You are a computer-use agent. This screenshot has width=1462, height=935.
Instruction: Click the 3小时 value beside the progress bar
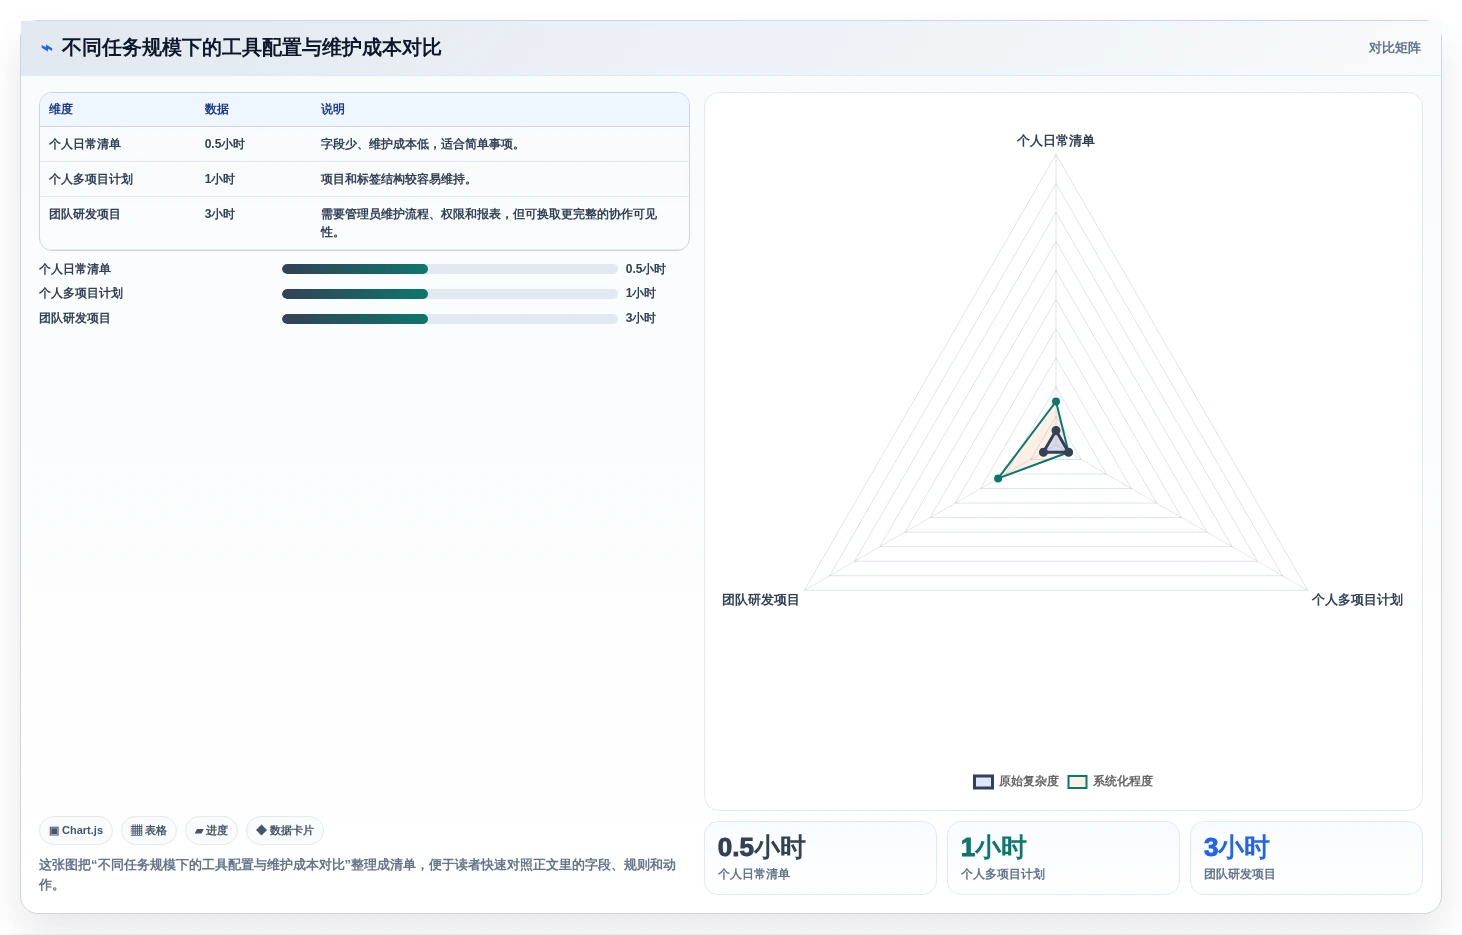[x=641, y=318]
